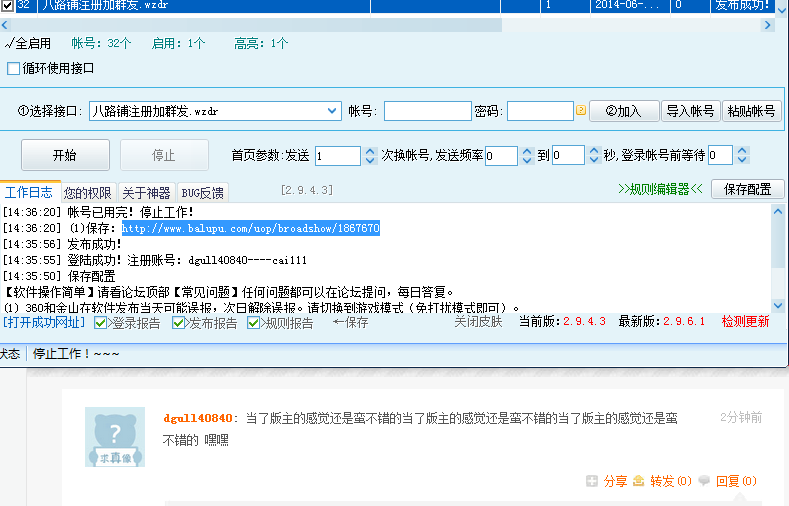Click the 密码 input field
This screenshot has width=789, height=506.
[x=540, y=111]
